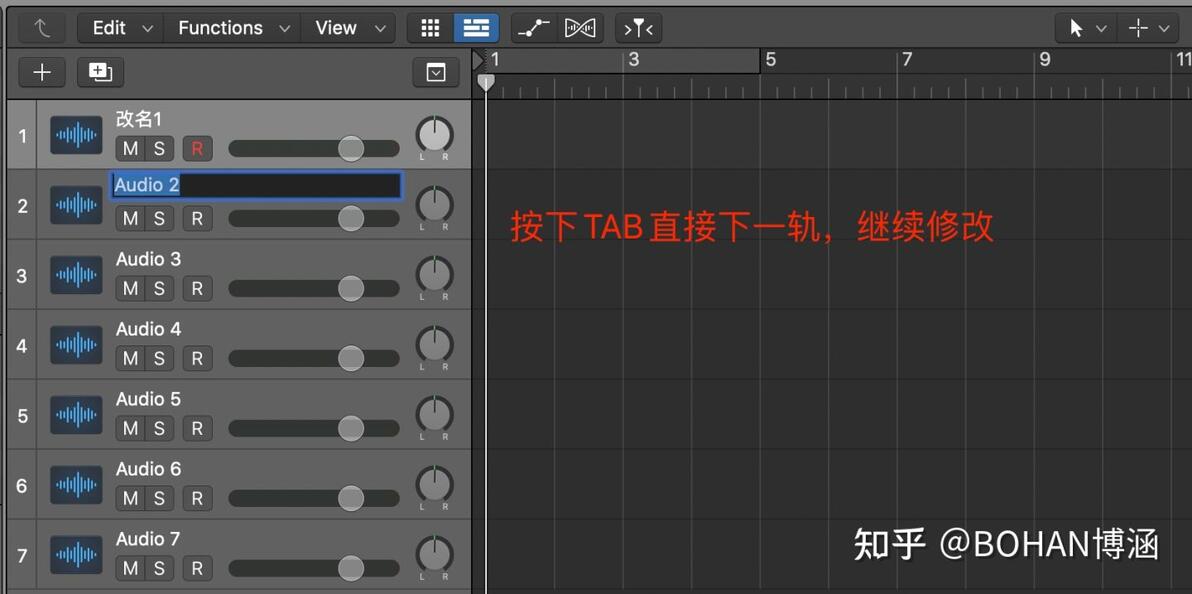Click the waveform icon of Audio 7 track

click(x=76, y=555)
